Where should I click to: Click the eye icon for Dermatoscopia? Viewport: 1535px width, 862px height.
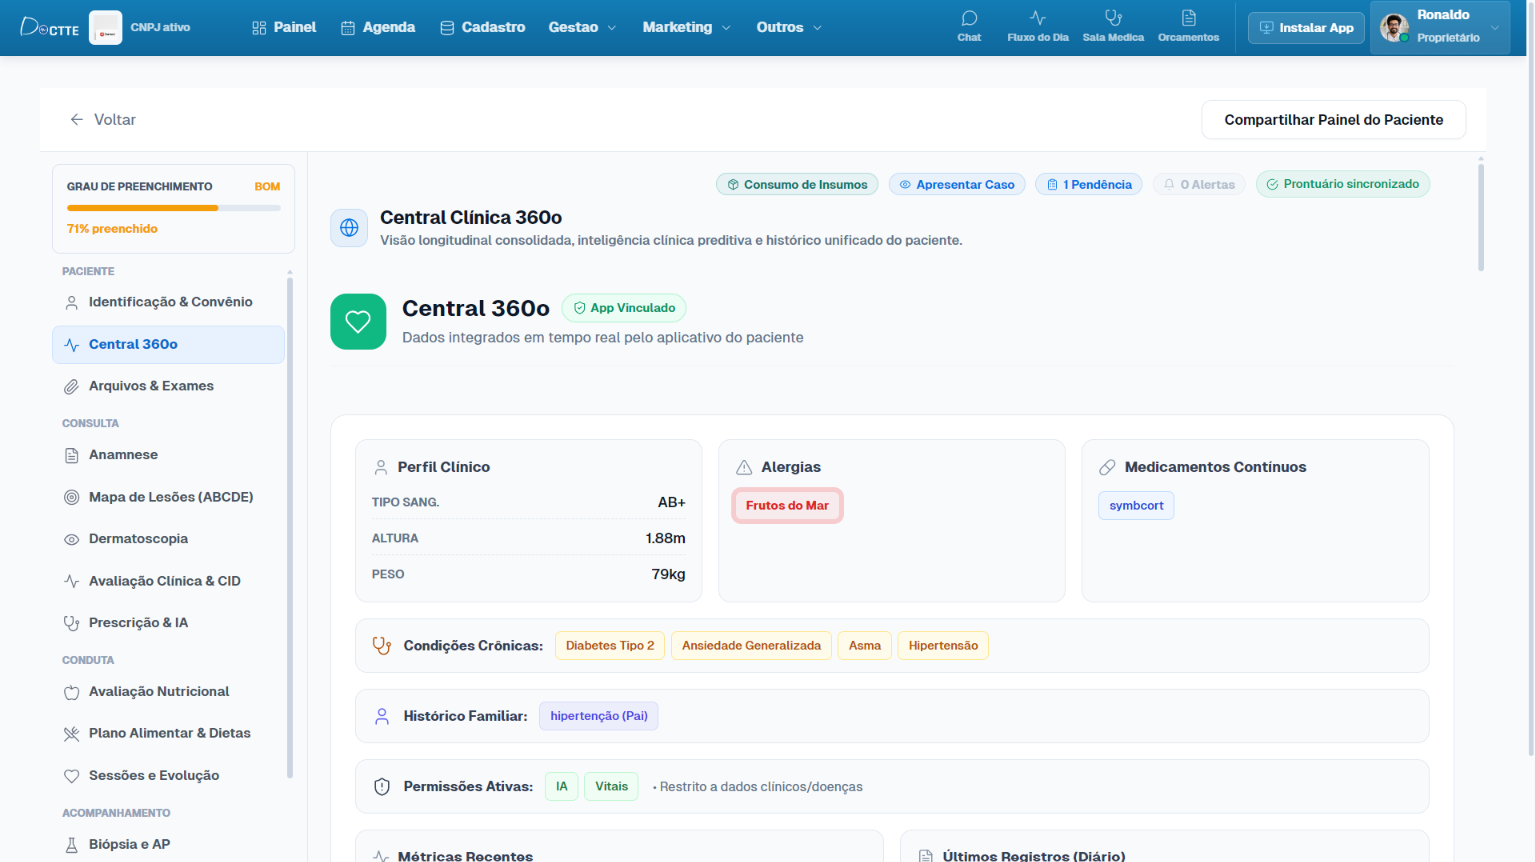pos(72,539)
